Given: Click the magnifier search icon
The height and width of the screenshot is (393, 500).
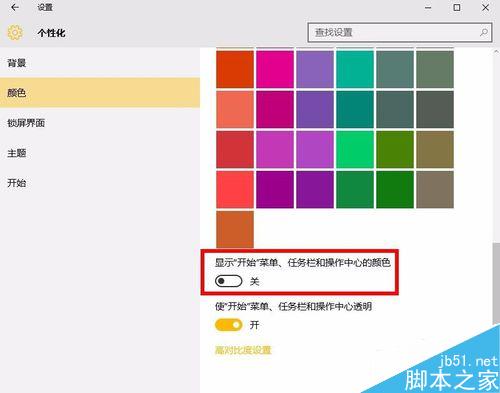Looking at the screenshot, I should (x=484, y=32).
